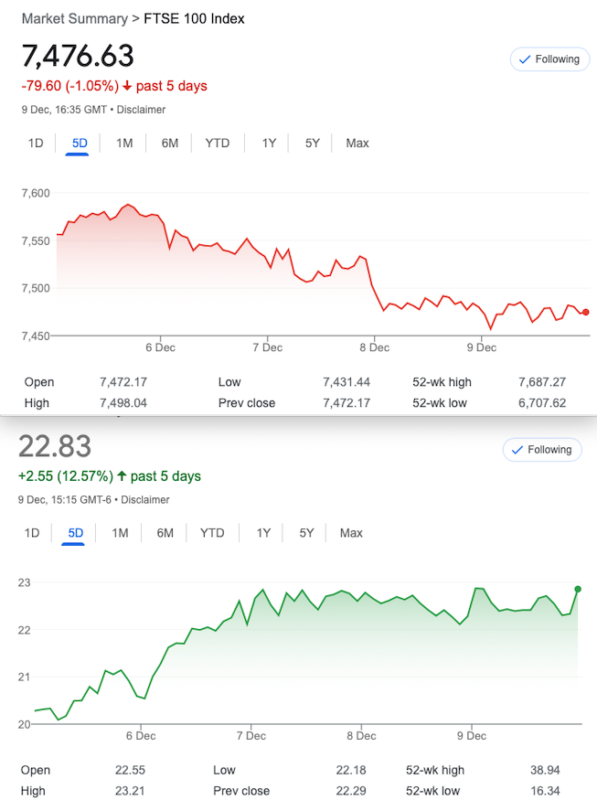The width and height of the screenshot is (597, 800).
Task: Select 1Y range on the green chart
Action: point(263,533)
